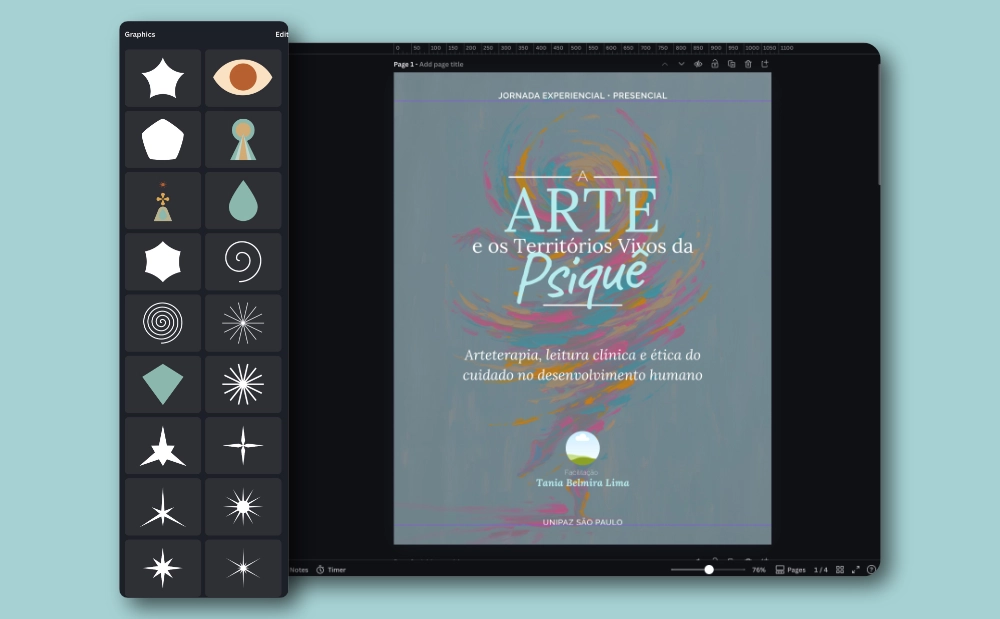Viewport: 1000px width, 619px height.
Task: Open the Pages panel
Action: point(790,570)
